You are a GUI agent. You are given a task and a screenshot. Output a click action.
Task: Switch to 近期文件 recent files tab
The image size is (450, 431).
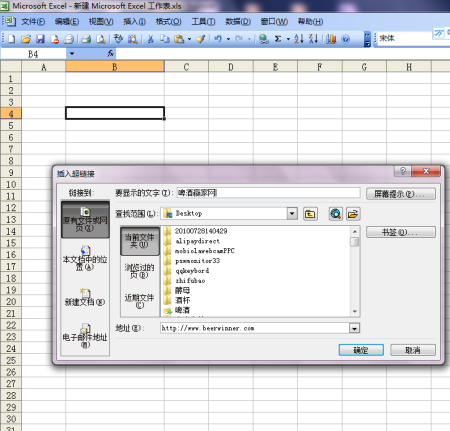[140, 301]
